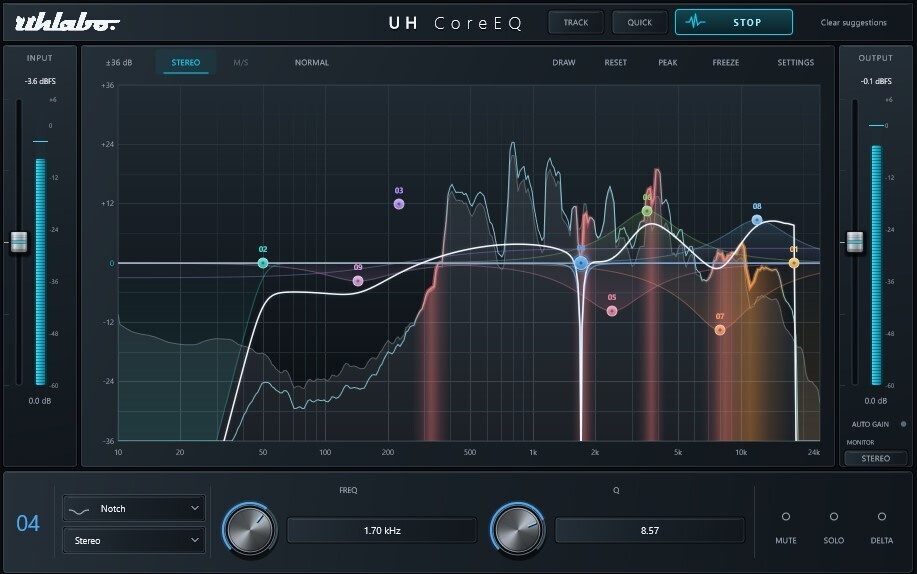Toggle MUTE for band 04
The width and height of the screenshot is (917, 574).
click(786, 517)
